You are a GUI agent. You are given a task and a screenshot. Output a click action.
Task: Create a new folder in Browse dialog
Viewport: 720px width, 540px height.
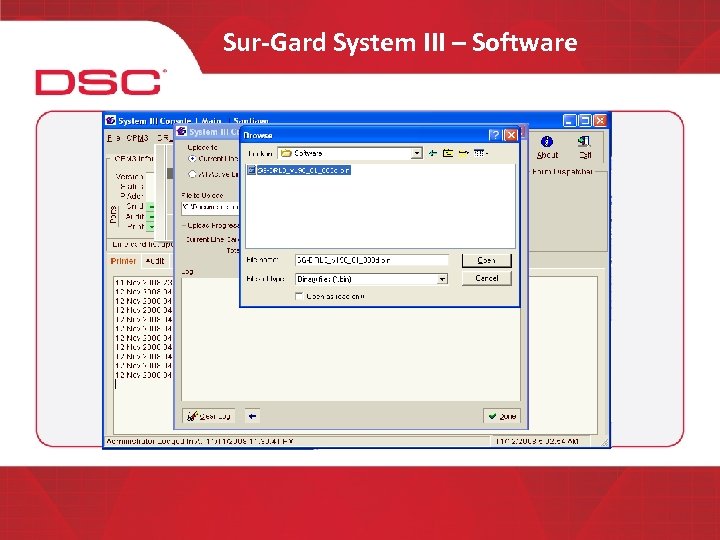click(x=463, y=153)
